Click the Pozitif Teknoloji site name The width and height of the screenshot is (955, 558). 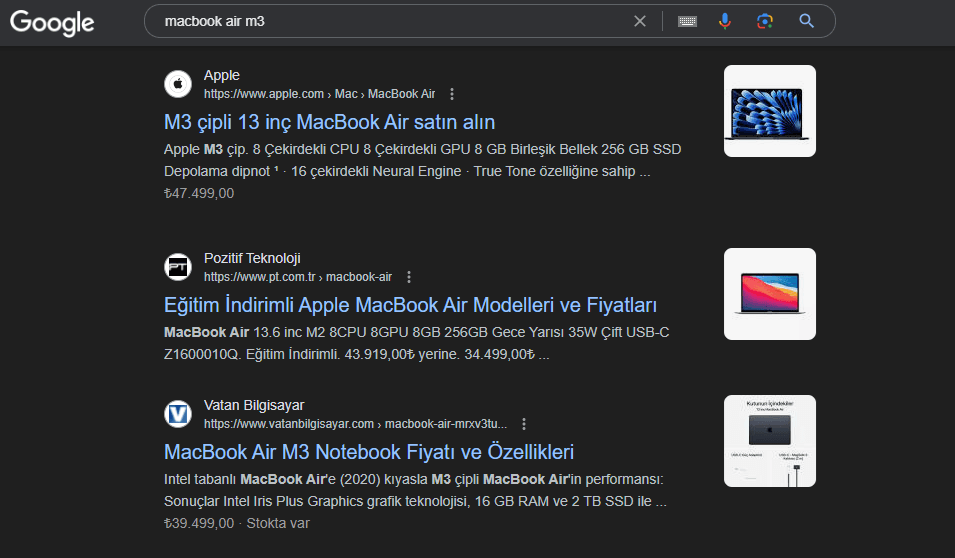pos(252,258)
